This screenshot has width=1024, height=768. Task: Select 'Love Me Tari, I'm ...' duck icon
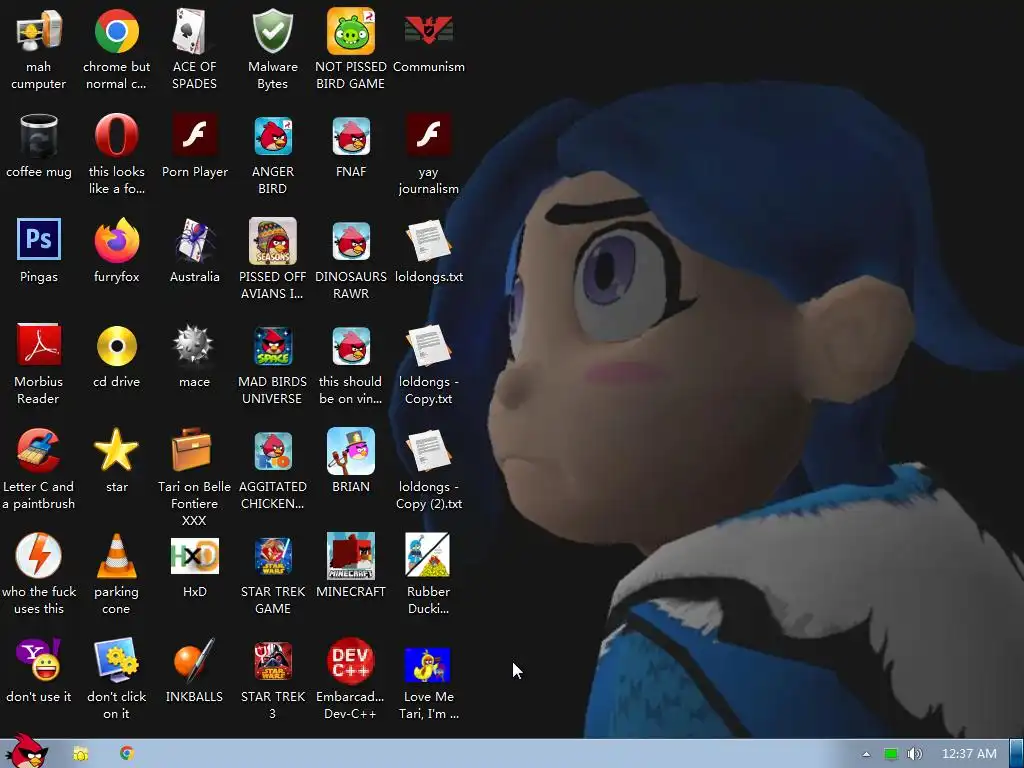point(427,665)
